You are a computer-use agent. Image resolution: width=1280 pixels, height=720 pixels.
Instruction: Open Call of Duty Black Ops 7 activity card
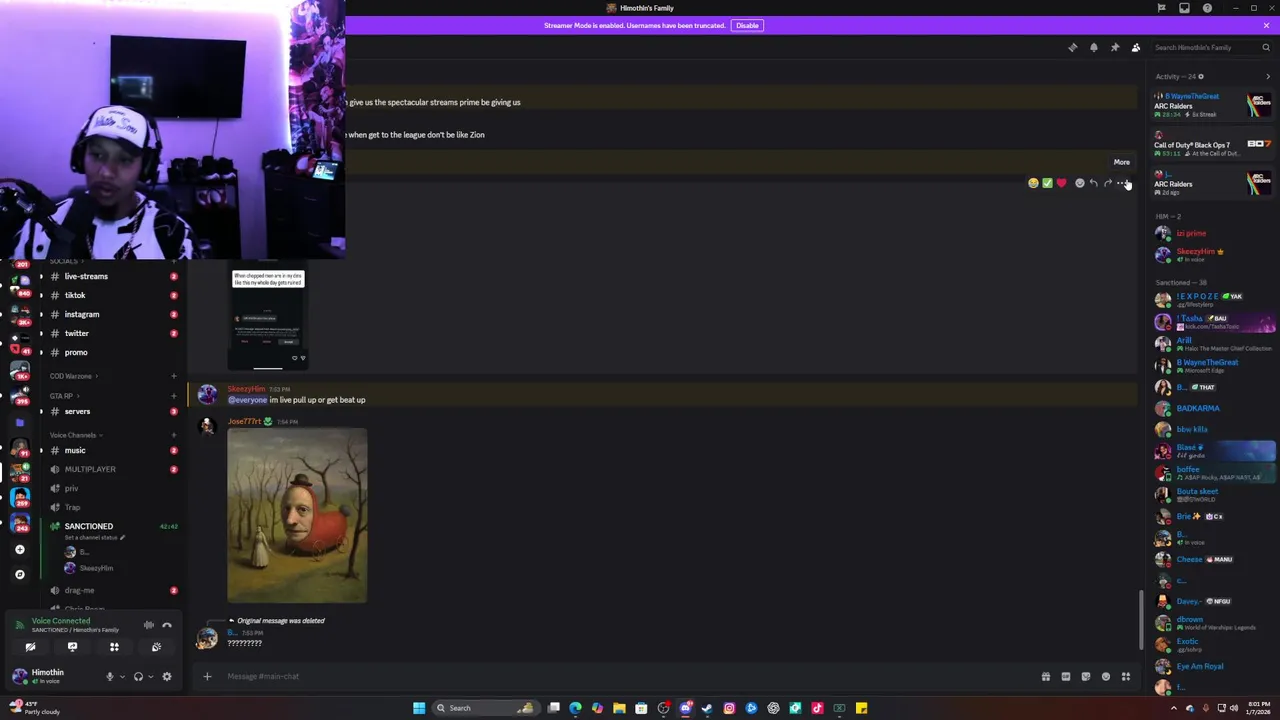coord(1212,145)
